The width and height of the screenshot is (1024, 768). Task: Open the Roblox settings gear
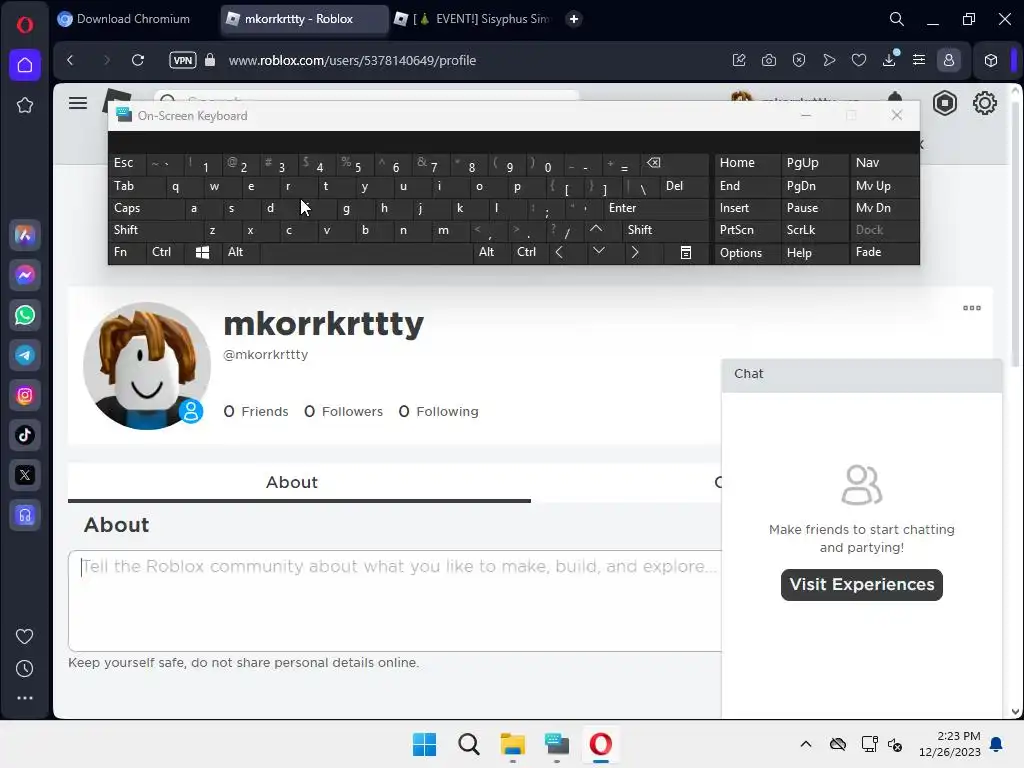point(984,103)
